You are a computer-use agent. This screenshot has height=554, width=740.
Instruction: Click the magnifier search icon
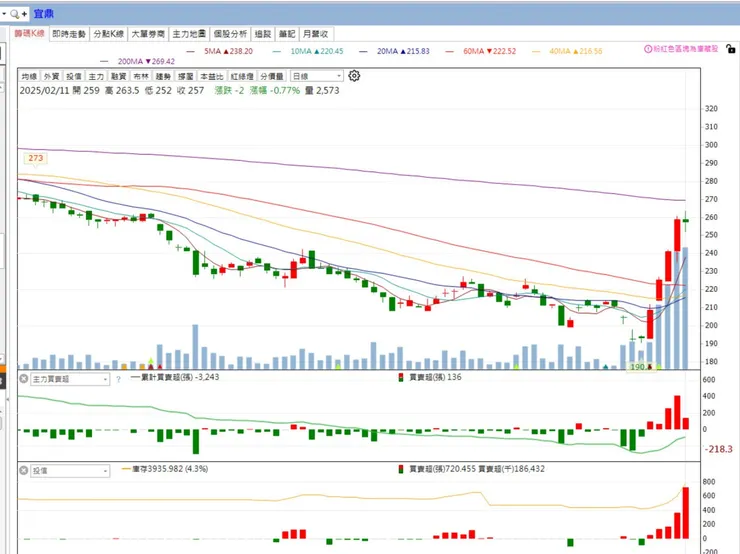(15, 14)
